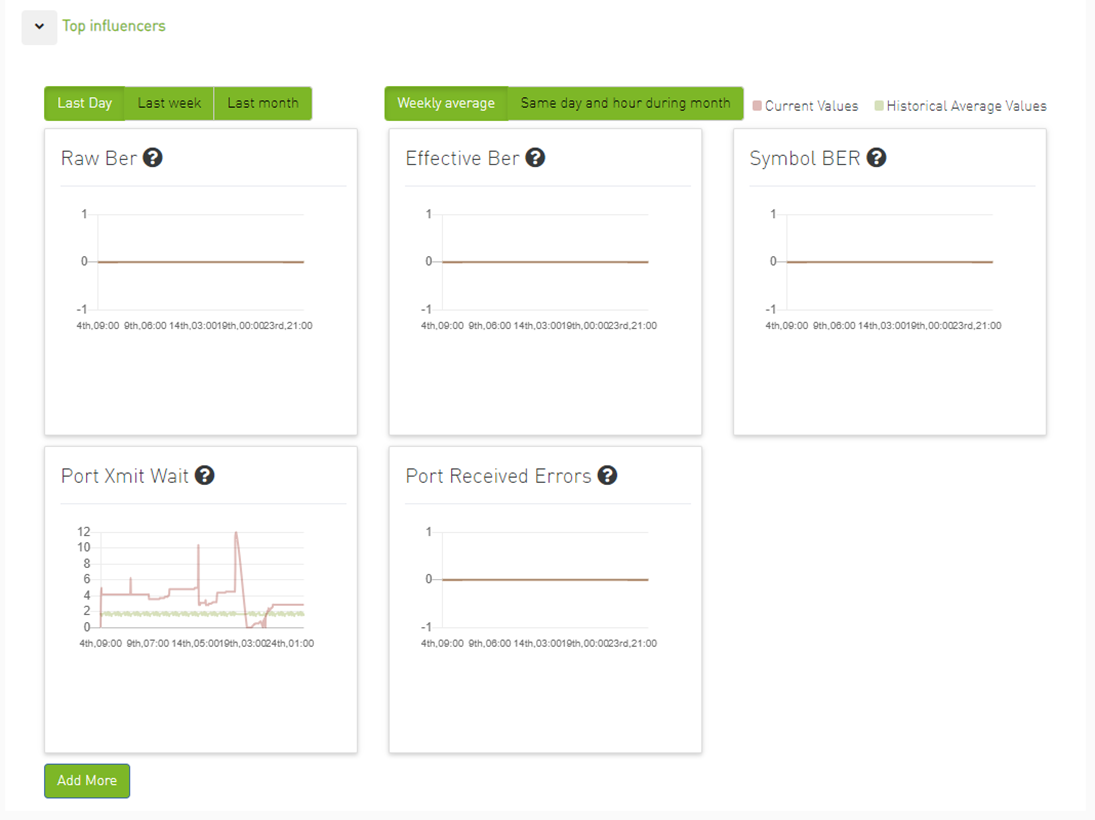The width and height of the screenshot is (1095, 820).
Task: Click the Port Xmit Wait help icon
Action: tap(204, 476)
